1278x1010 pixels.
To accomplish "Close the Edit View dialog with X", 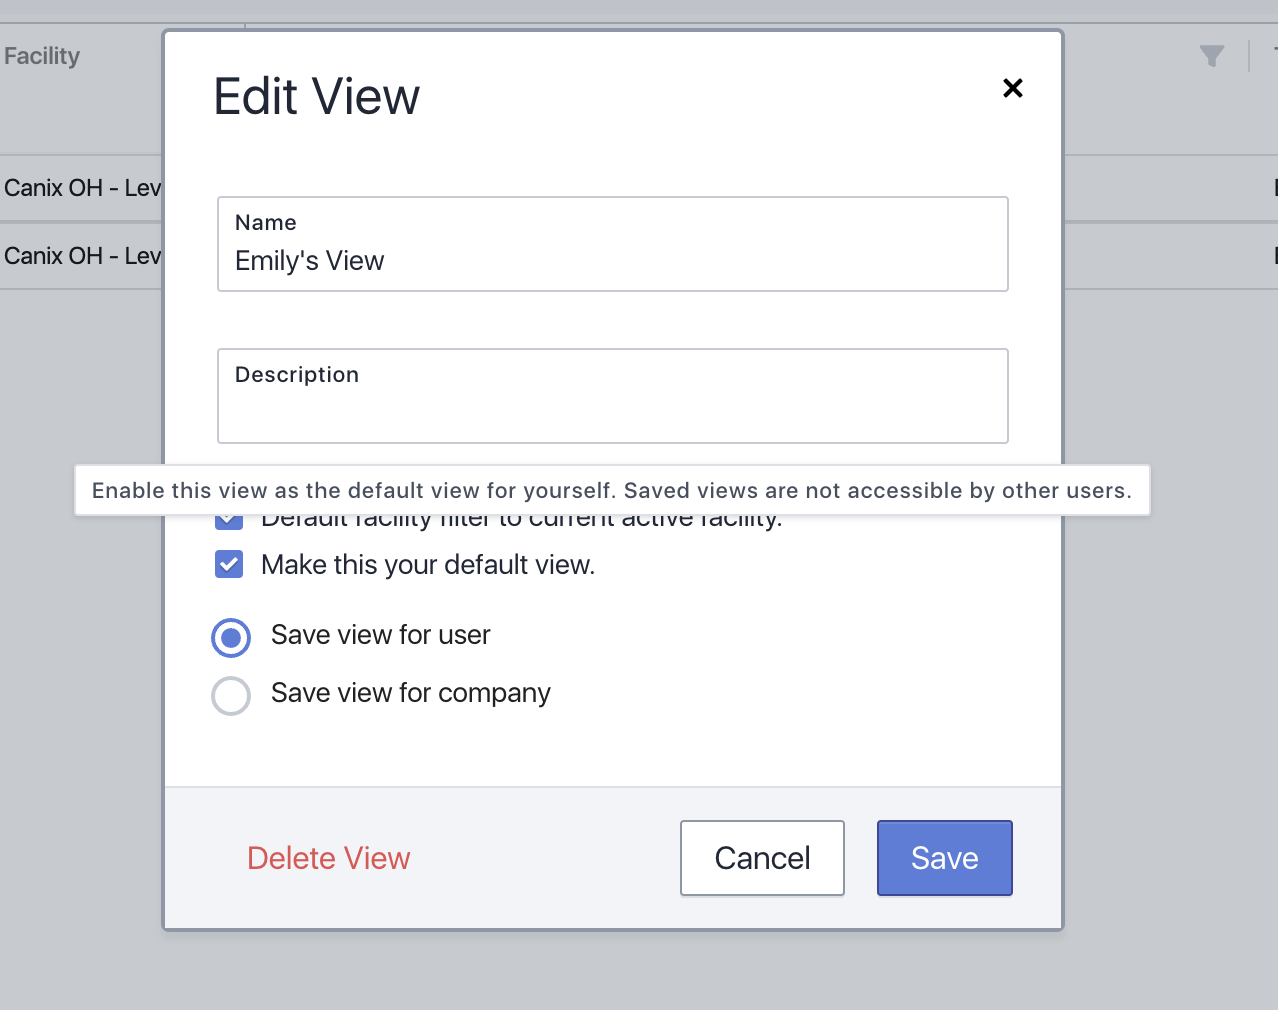I will (x=1012, y=88).
